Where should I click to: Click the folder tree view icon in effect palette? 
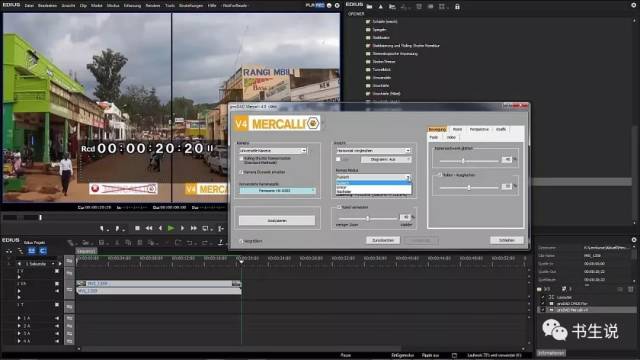tap(392, 6)
